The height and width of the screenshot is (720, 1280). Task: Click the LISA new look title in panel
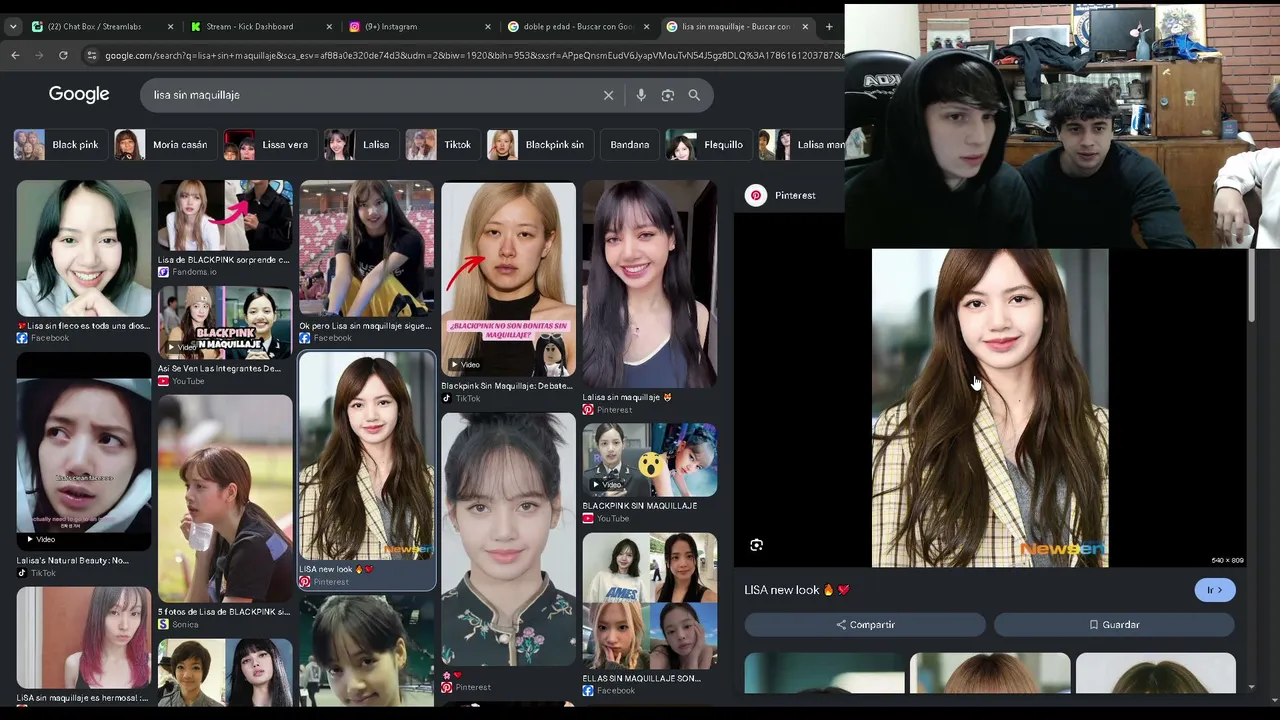point(797,590)
